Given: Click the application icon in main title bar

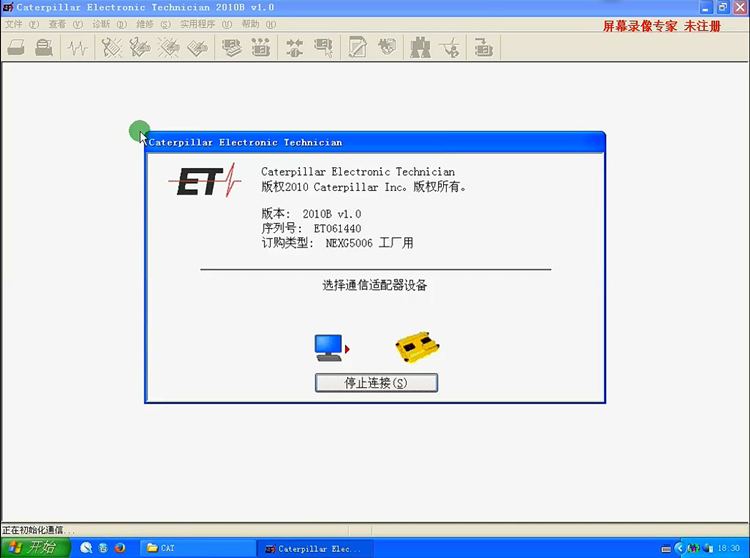Looking at the screenshot, I should pos(8,7).
